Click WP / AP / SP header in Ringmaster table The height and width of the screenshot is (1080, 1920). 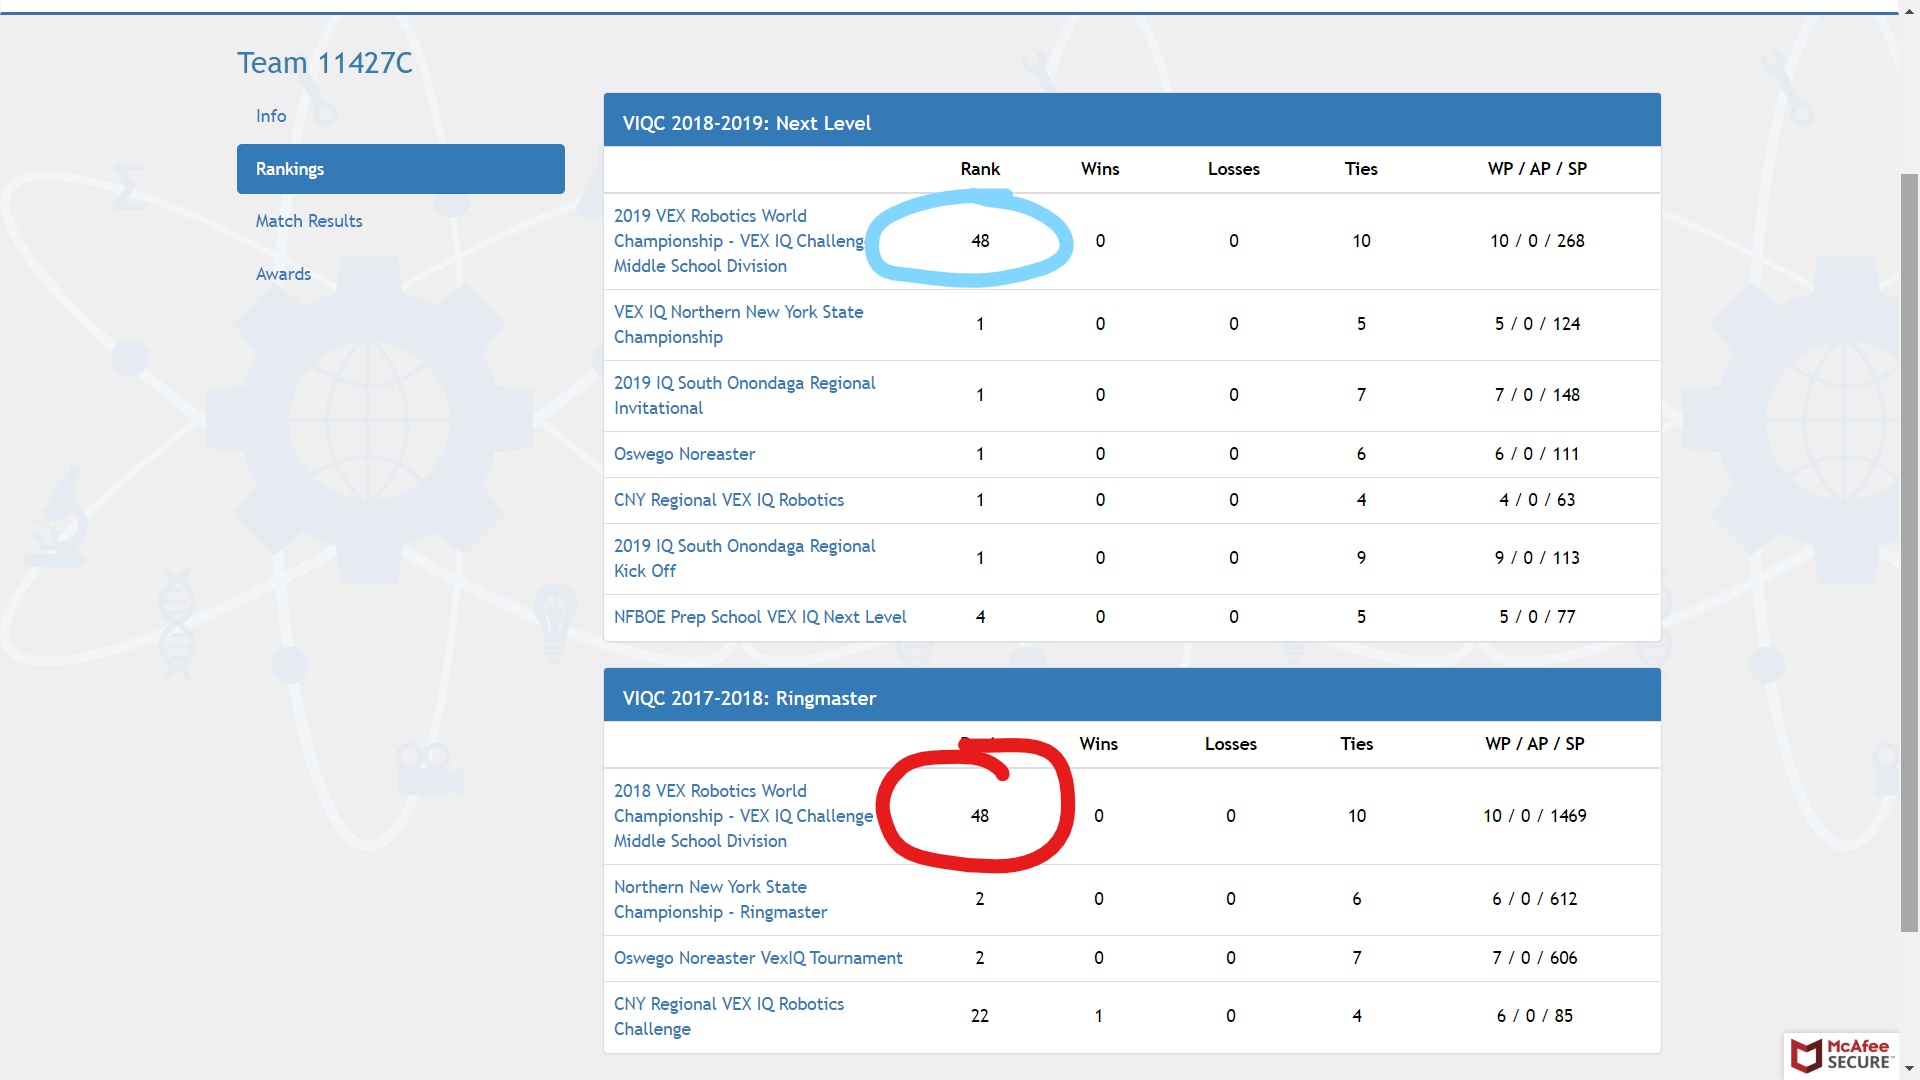click(x=1534, y=744)
